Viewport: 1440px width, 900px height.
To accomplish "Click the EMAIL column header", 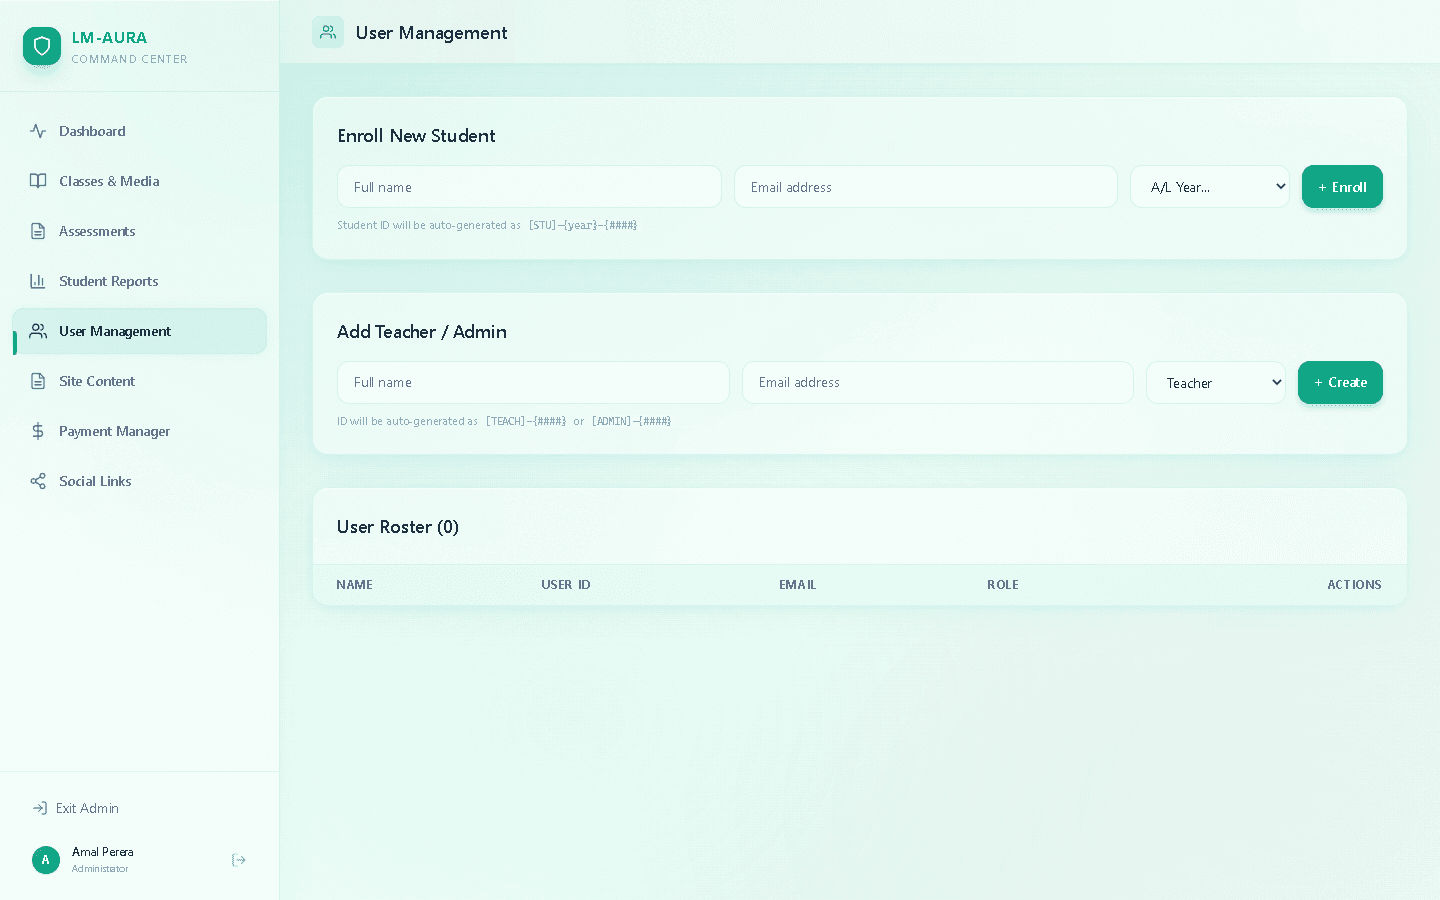I will (x=798, y=585).
